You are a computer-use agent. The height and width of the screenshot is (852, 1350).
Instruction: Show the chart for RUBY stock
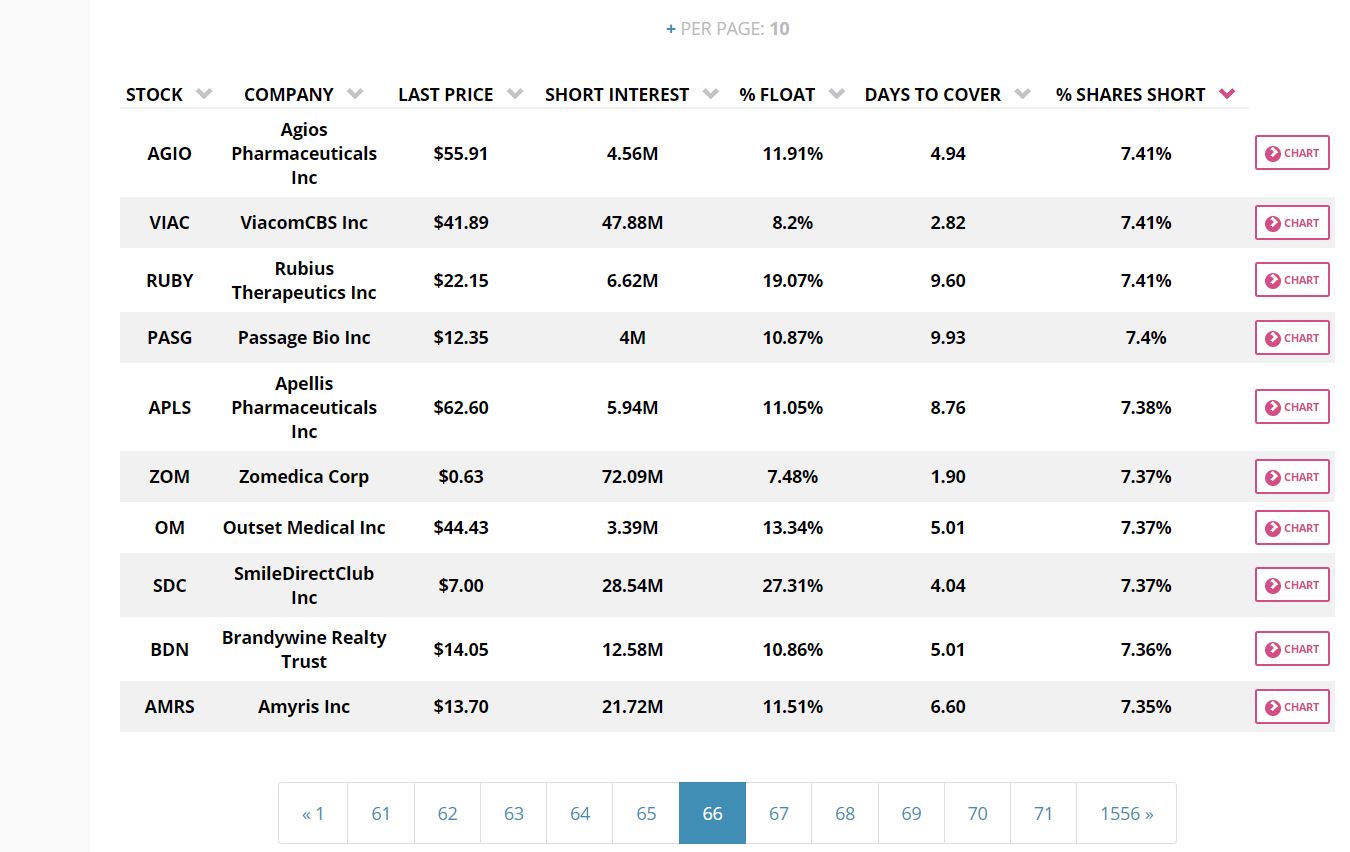tap(1291, 280)
